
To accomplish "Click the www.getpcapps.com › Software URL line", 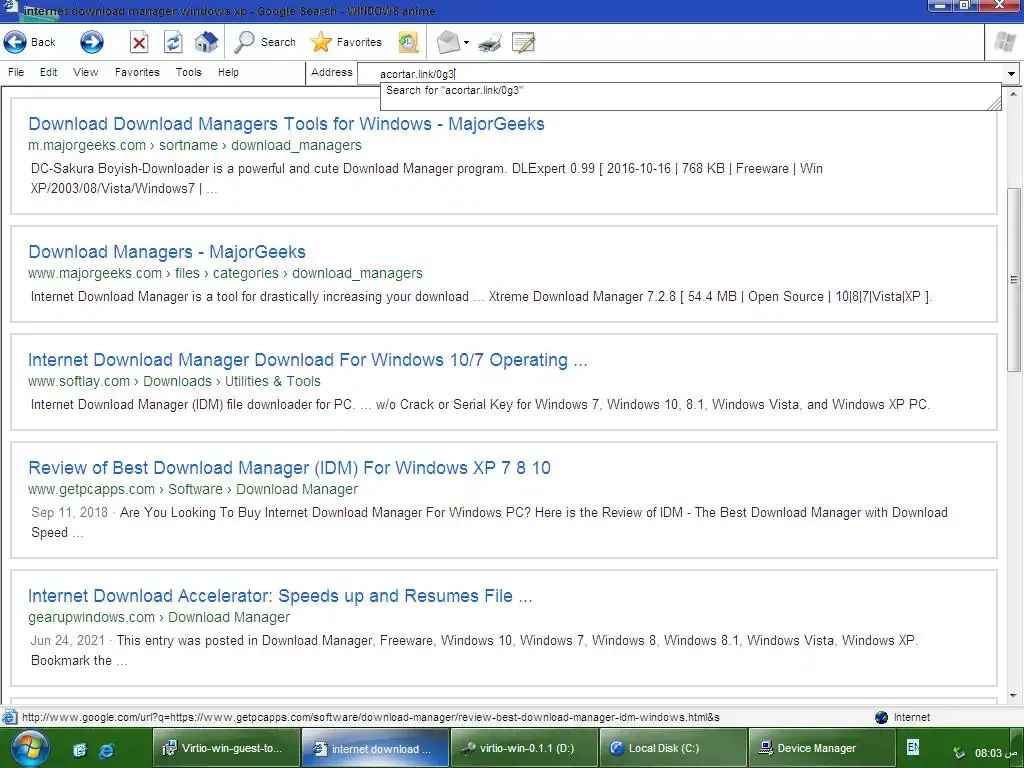I will (x=193, y=489).
